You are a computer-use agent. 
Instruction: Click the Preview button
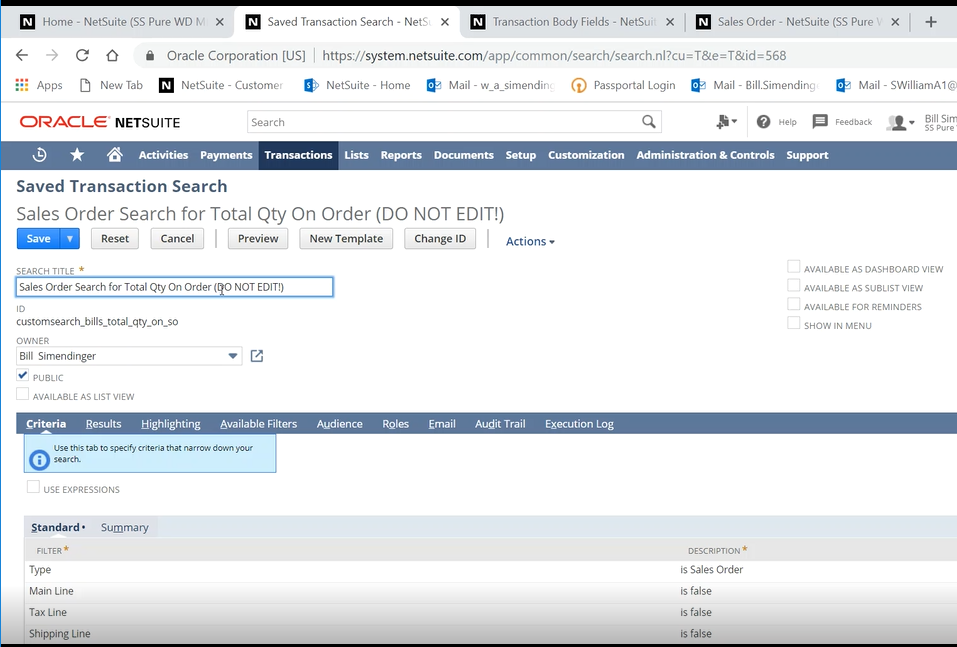point(258,239)
